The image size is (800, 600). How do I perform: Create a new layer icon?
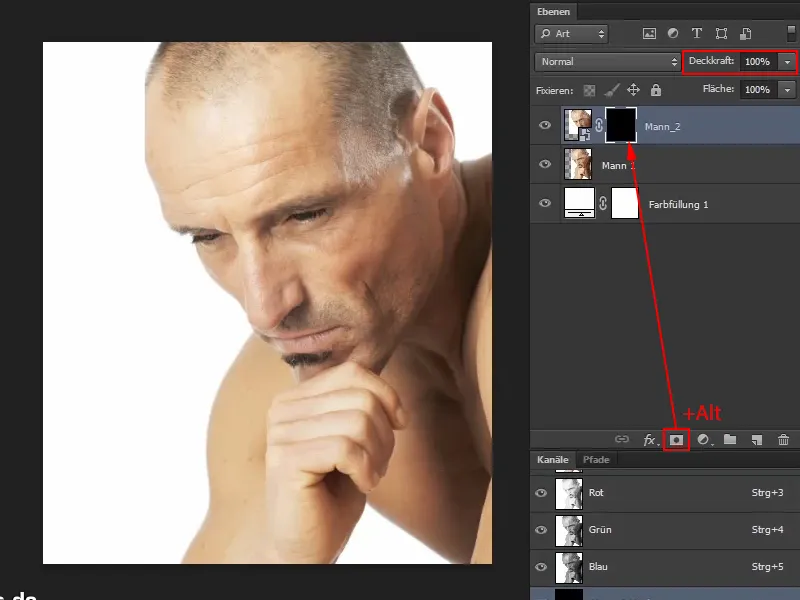pyautogui.click(x=757, y=440)
